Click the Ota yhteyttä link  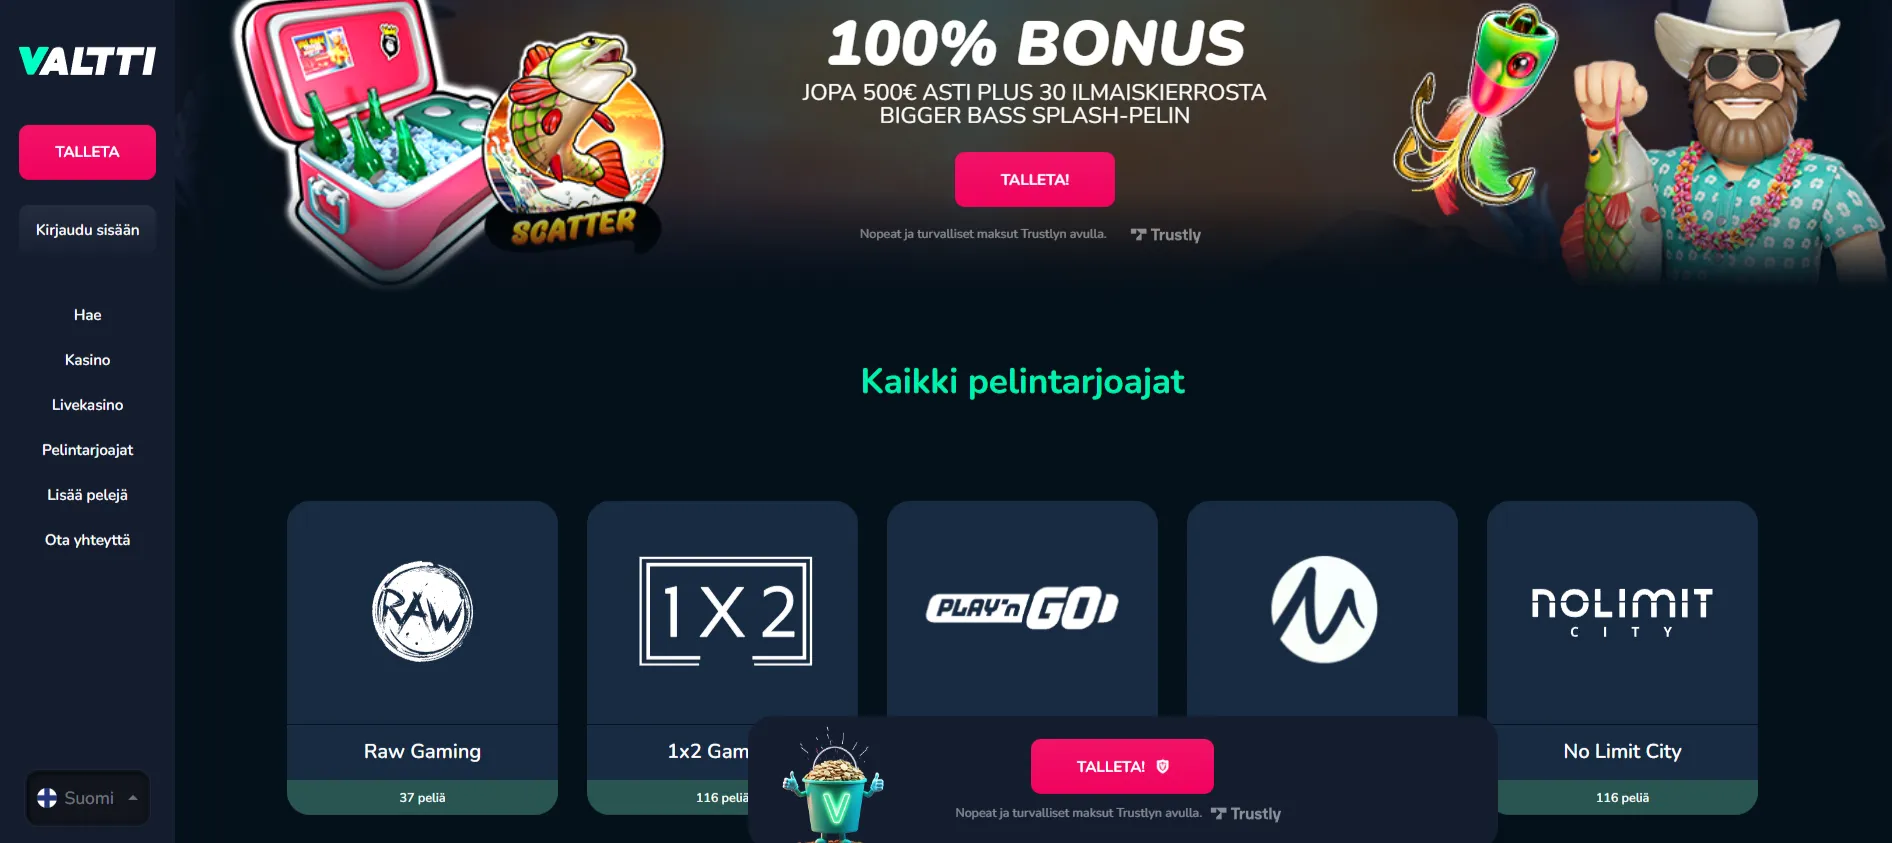87,540
